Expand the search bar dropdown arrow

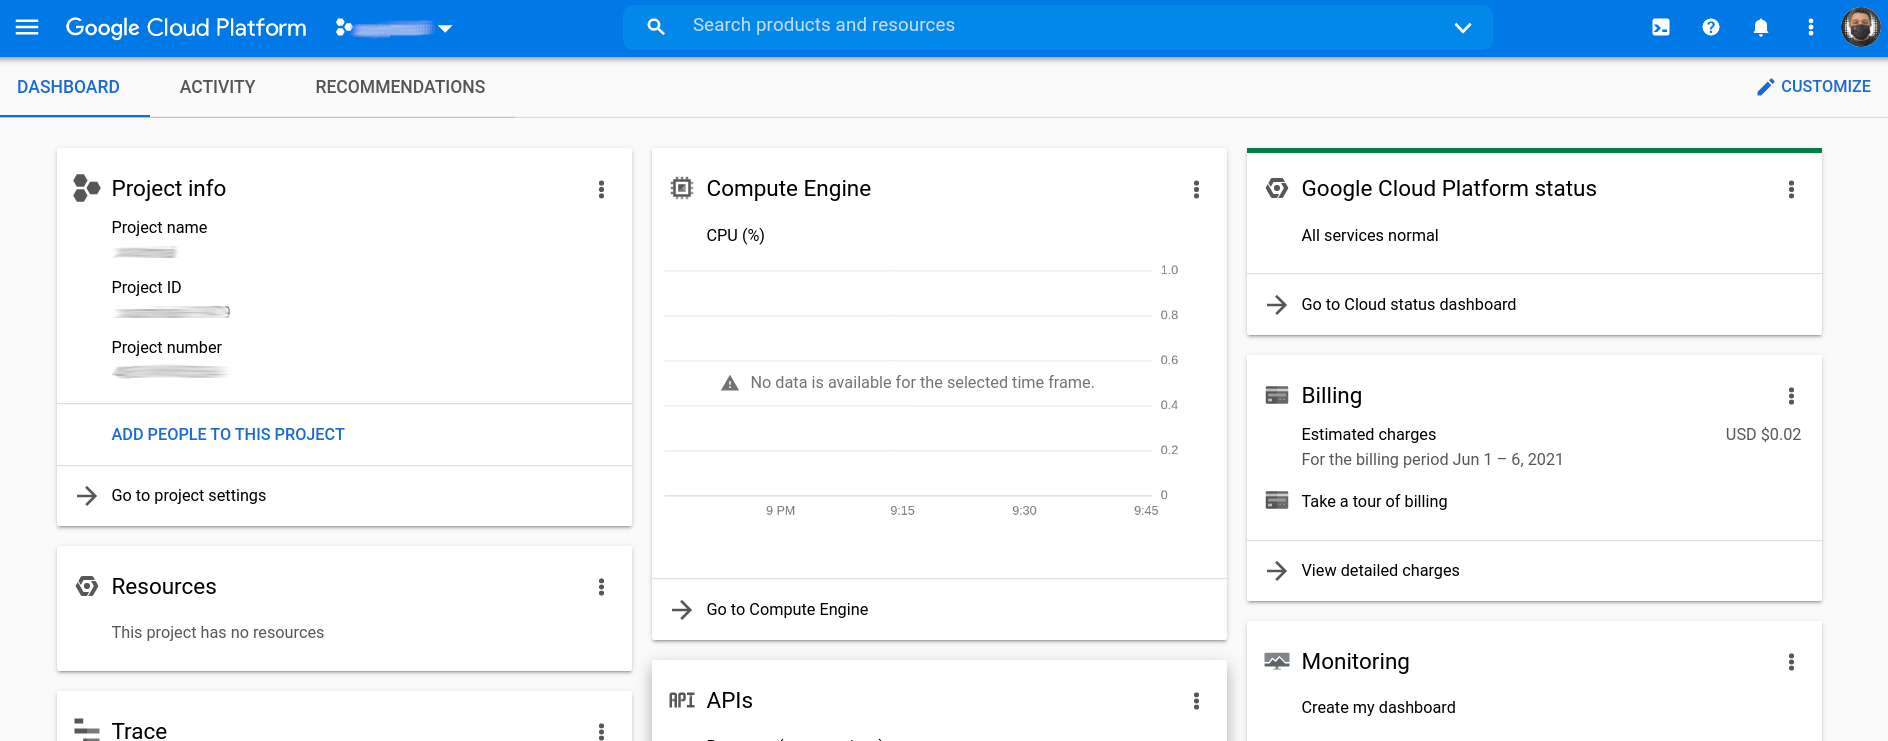tap(1463, 27)
